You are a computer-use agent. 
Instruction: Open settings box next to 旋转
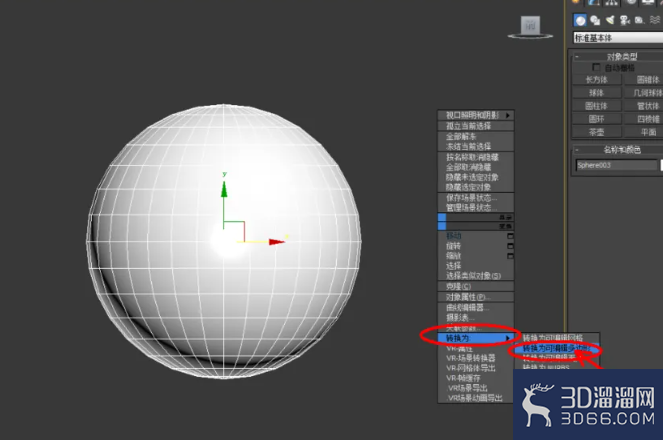click(510, 246)
